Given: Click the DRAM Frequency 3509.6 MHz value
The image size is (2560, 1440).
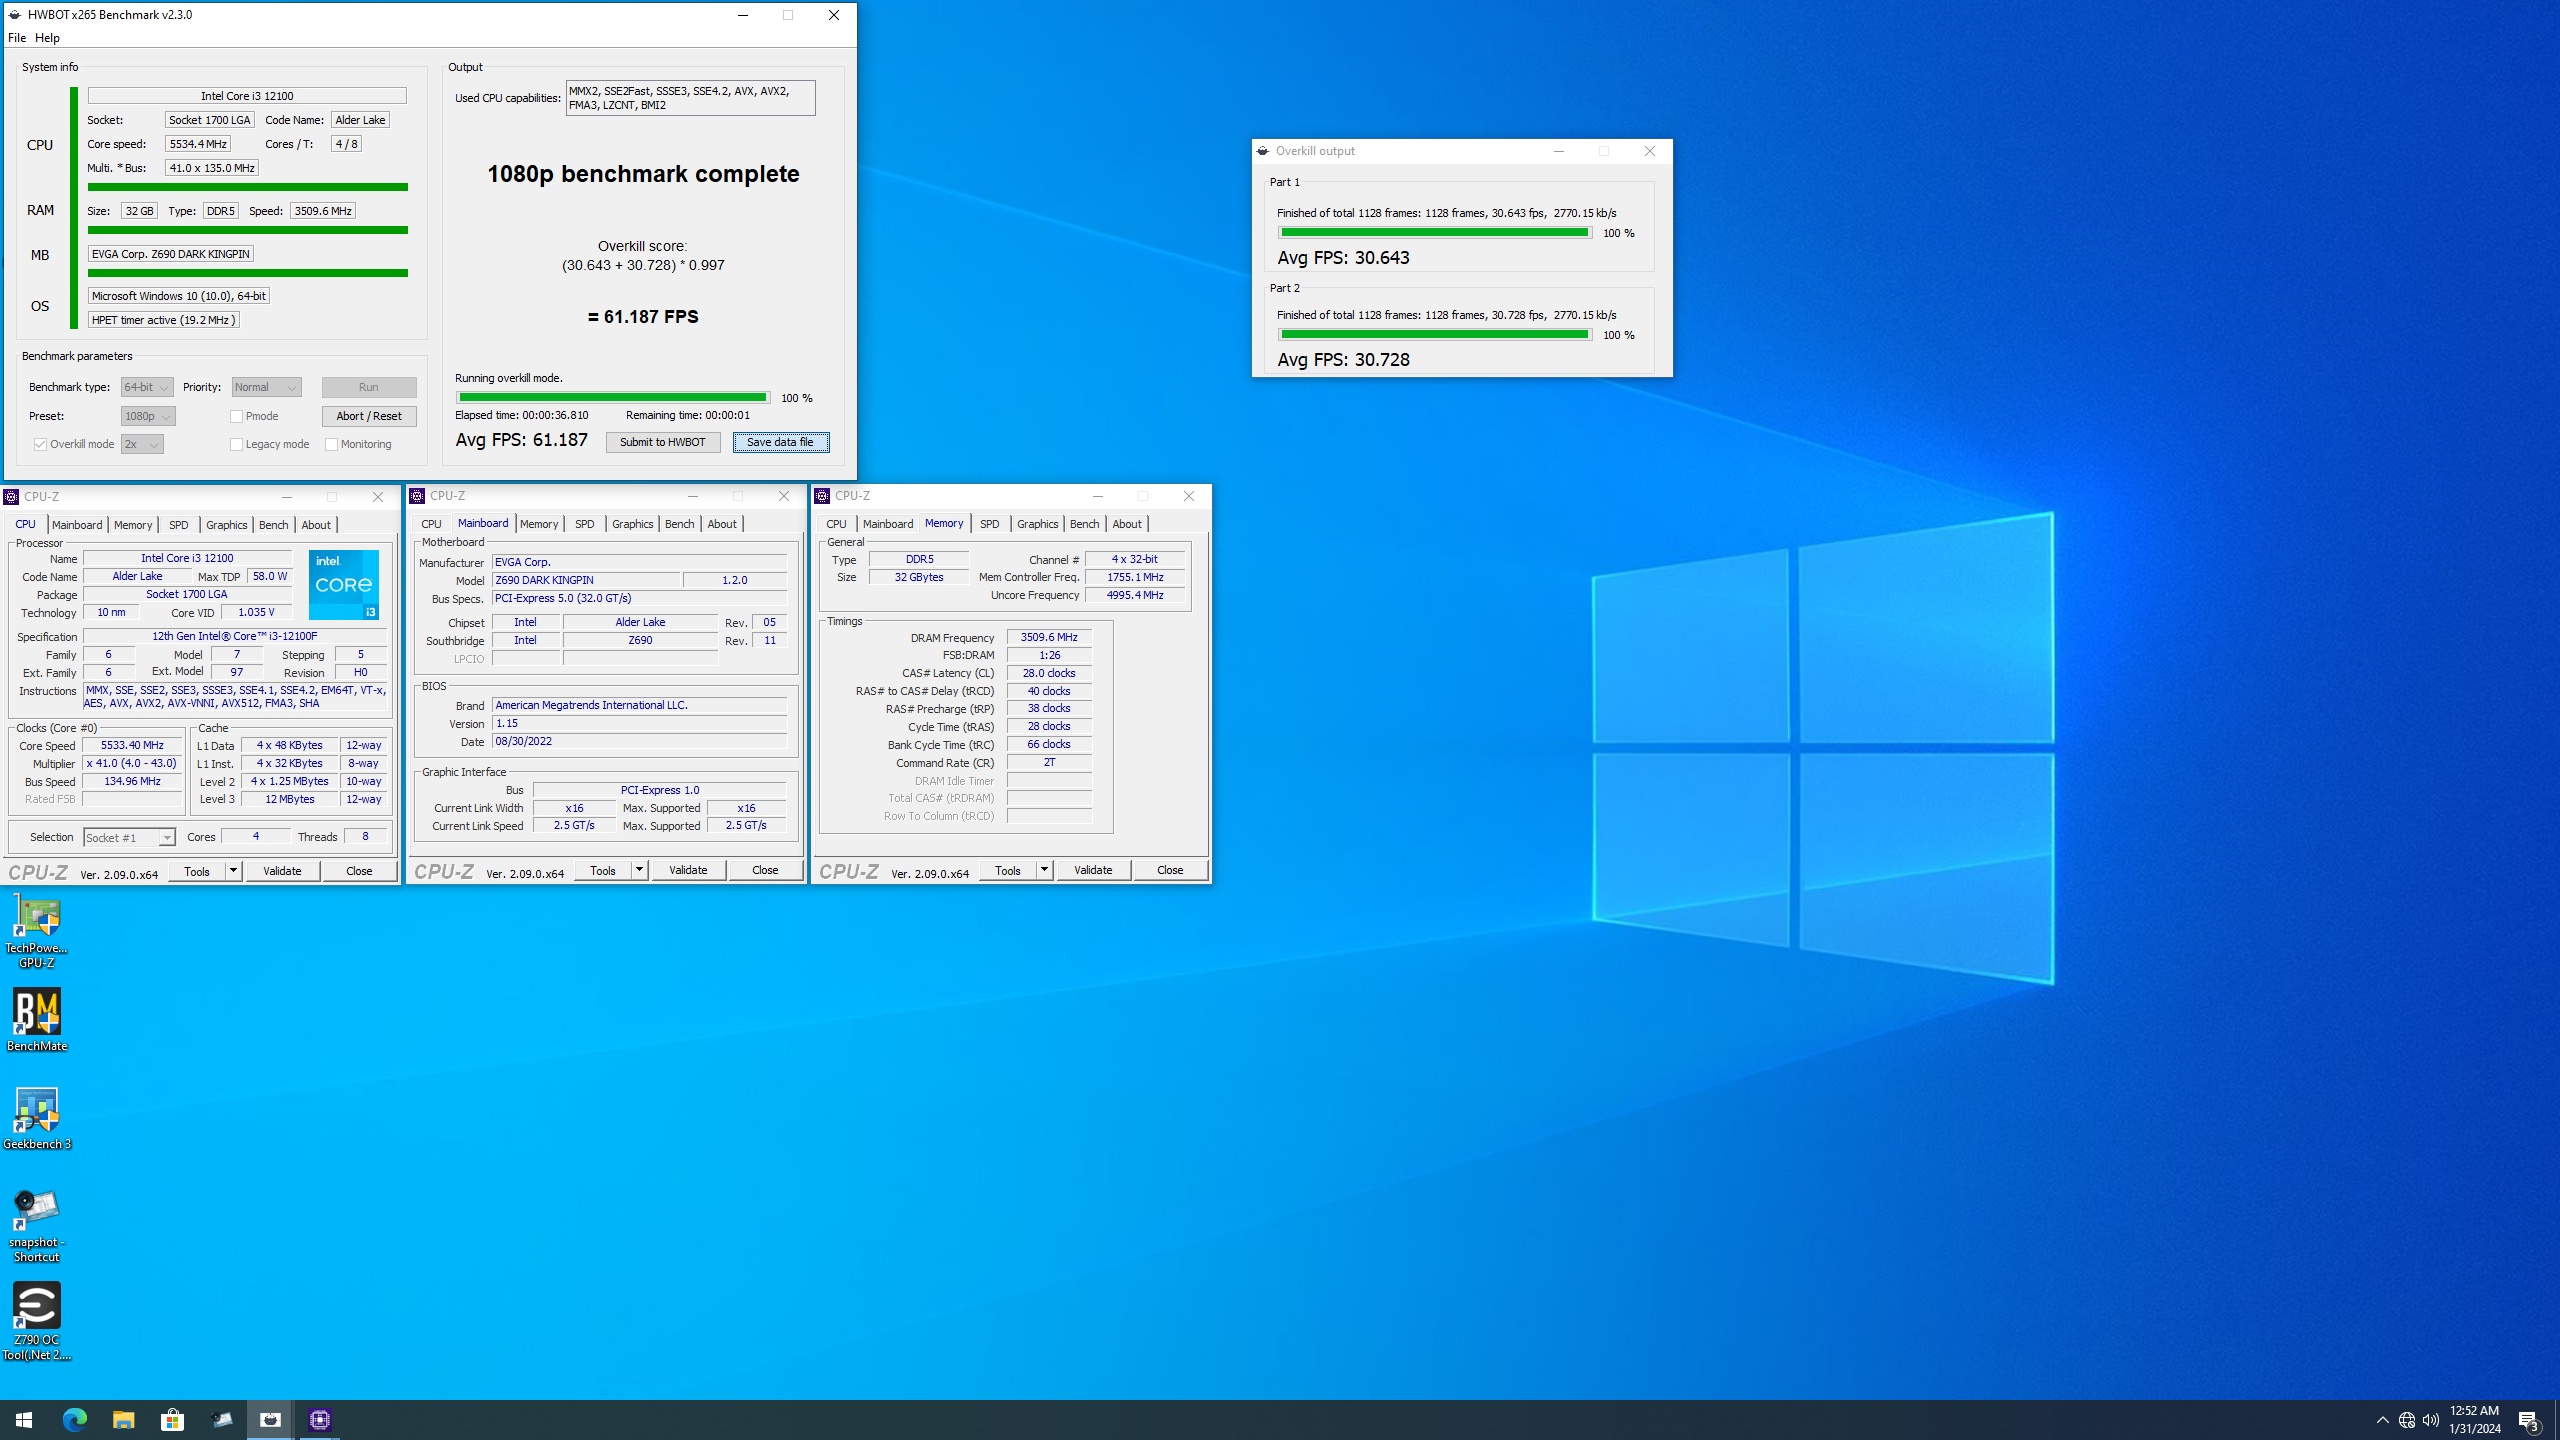Looking at the screenshot, I should 1049,637.
